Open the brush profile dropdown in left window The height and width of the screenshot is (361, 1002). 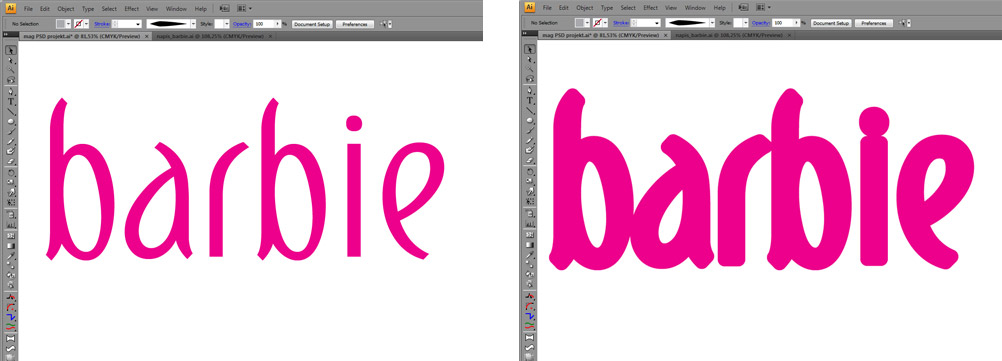[x=194, y=24]
